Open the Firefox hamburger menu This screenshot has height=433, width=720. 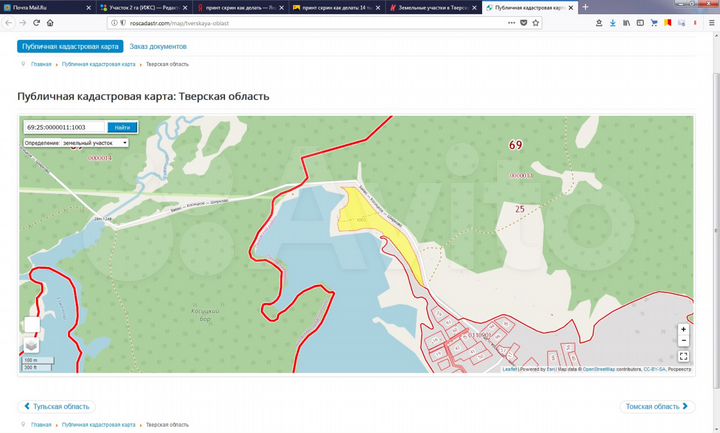[x=712, y=22]
